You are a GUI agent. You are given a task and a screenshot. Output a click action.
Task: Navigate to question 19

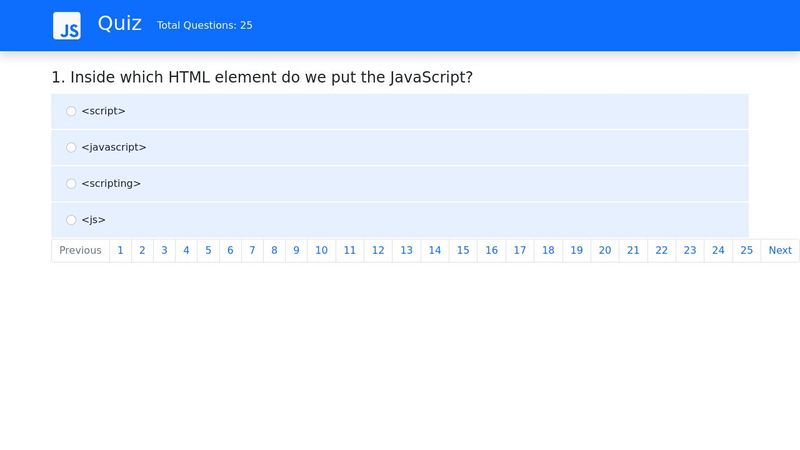[x=576, y=251]
